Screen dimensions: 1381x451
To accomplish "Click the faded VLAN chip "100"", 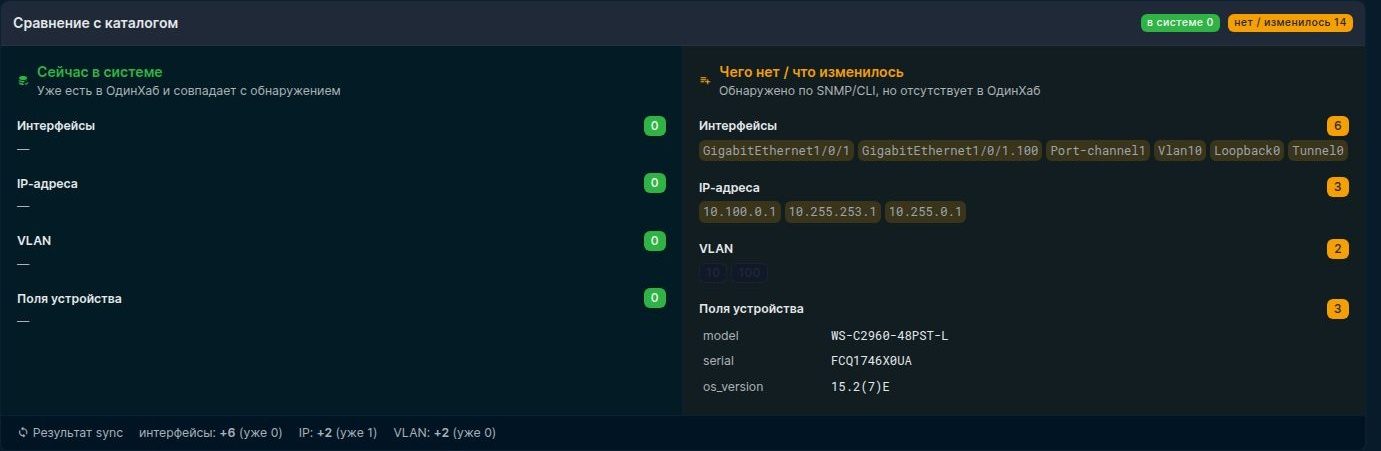I will click(749, 272).
